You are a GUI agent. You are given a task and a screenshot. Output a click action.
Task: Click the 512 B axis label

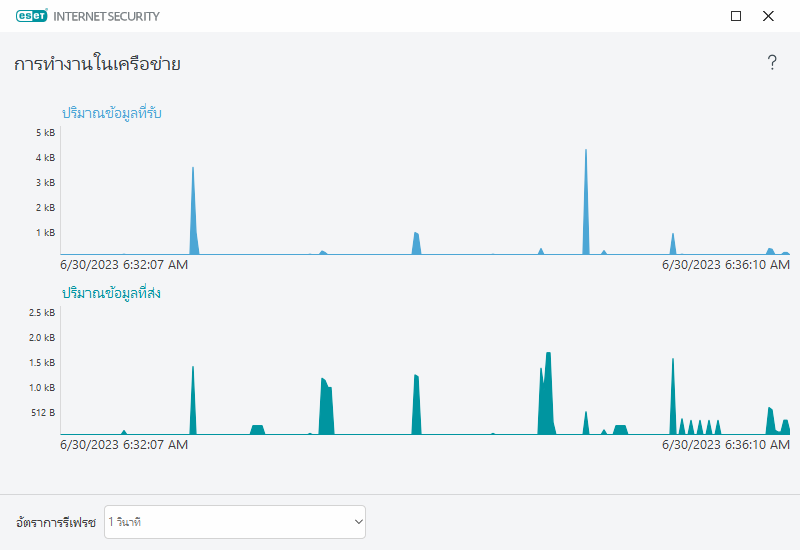click(x=43, y=413)
